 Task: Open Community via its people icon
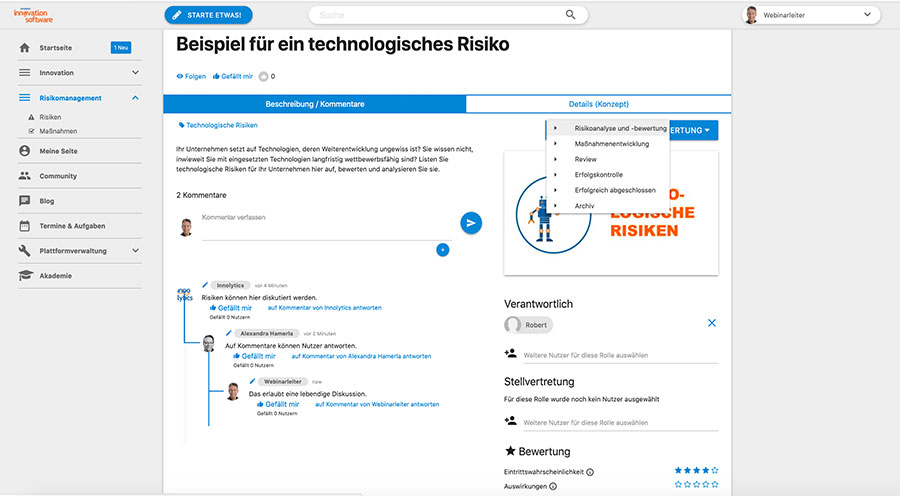tap(24, 176)
